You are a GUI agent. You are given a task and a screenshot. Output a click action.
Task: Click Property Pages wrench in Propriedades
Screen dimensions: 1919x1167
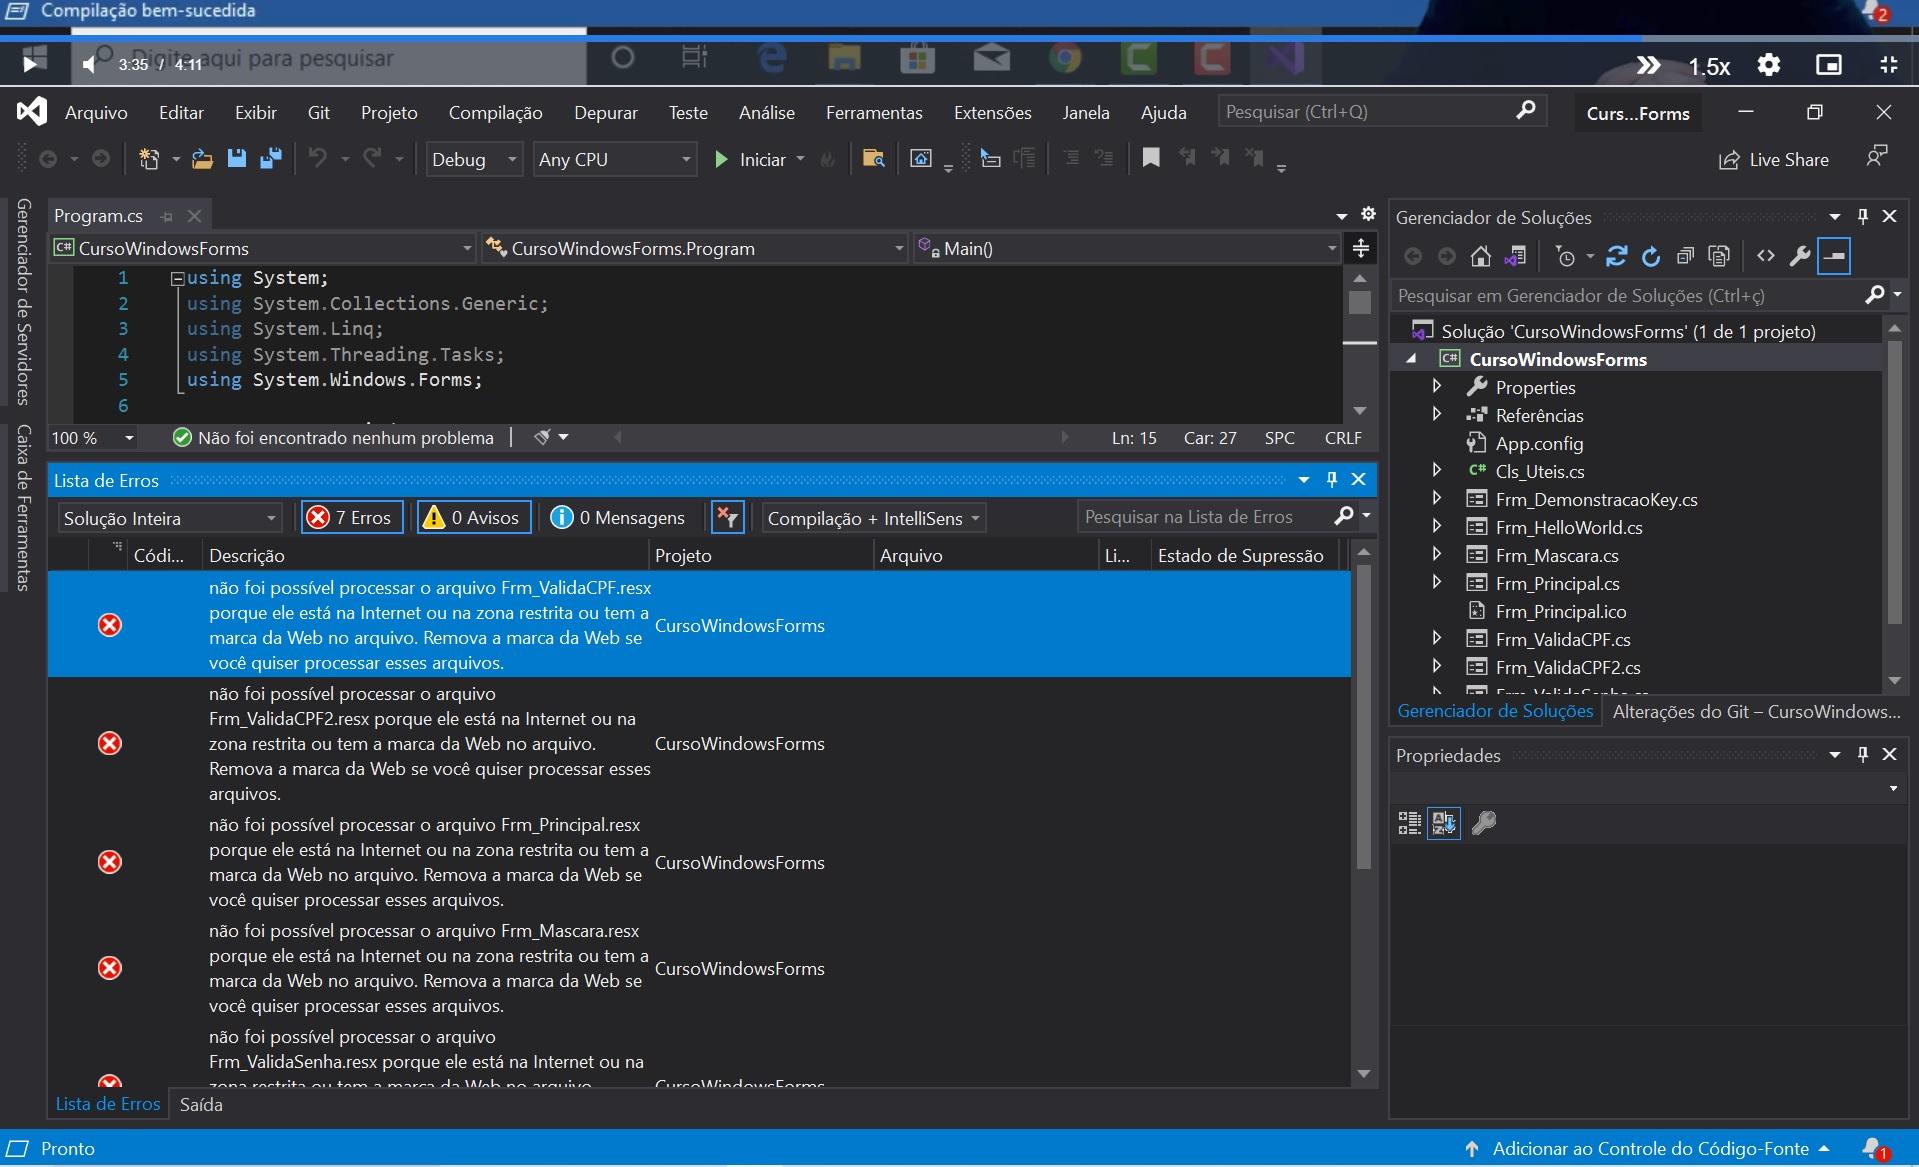click(1484, 823)
